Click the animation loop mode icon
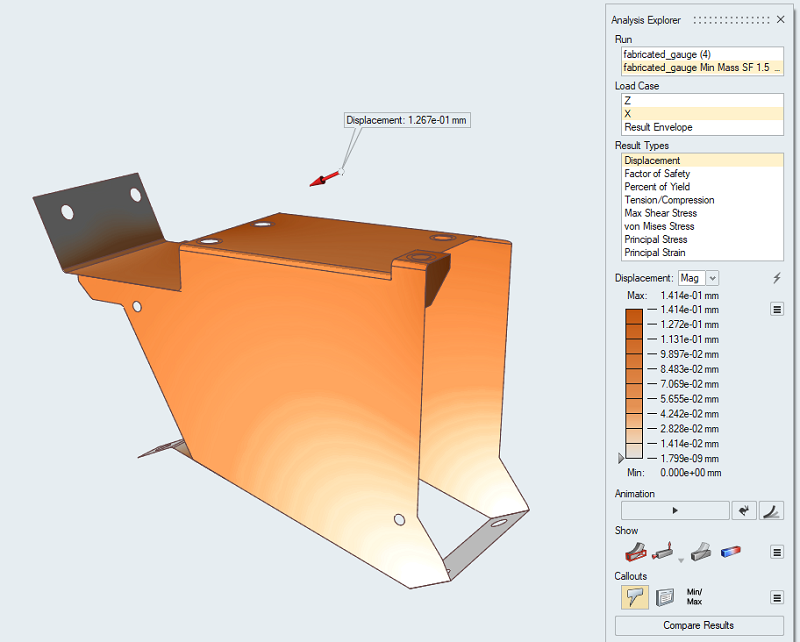 pos(743,510)
